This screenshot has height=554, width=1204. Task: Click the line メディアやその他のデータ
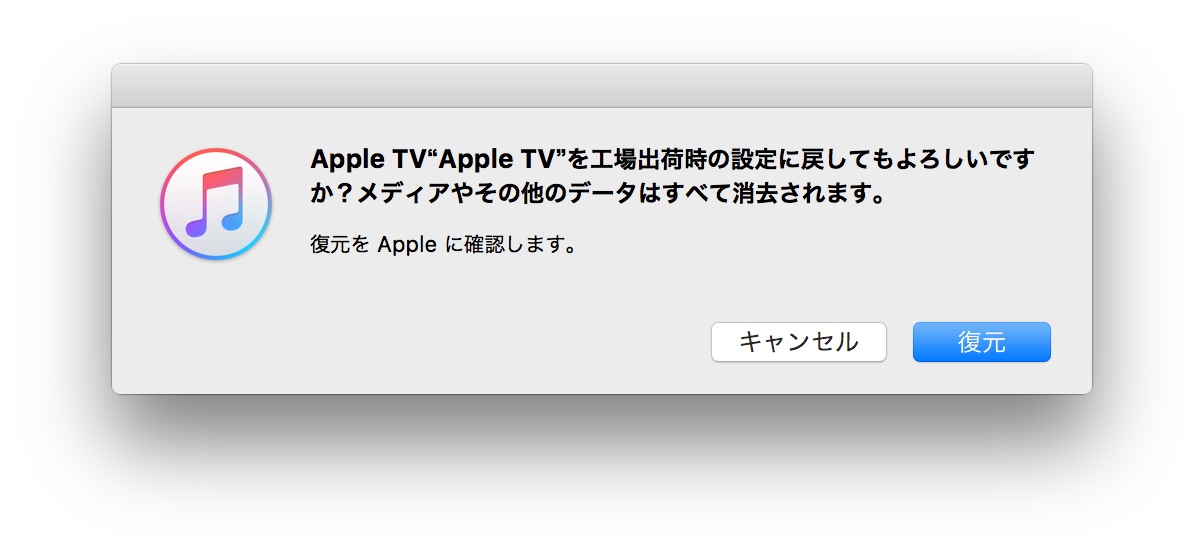[489, 193]
